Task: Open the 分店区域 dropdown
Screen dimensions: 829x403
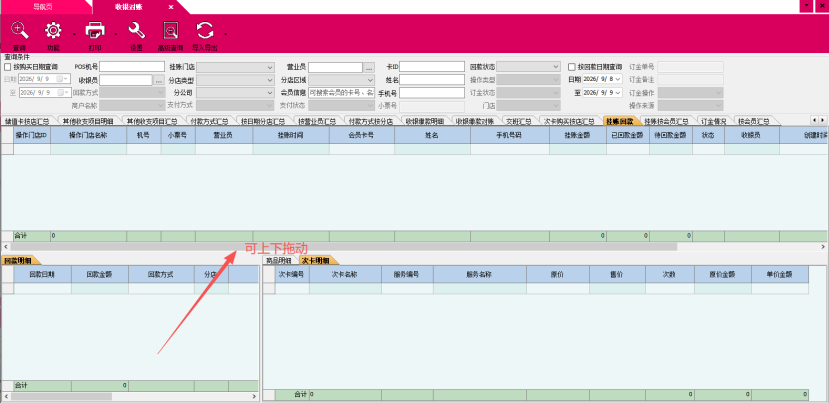Action: pos(342,80)
